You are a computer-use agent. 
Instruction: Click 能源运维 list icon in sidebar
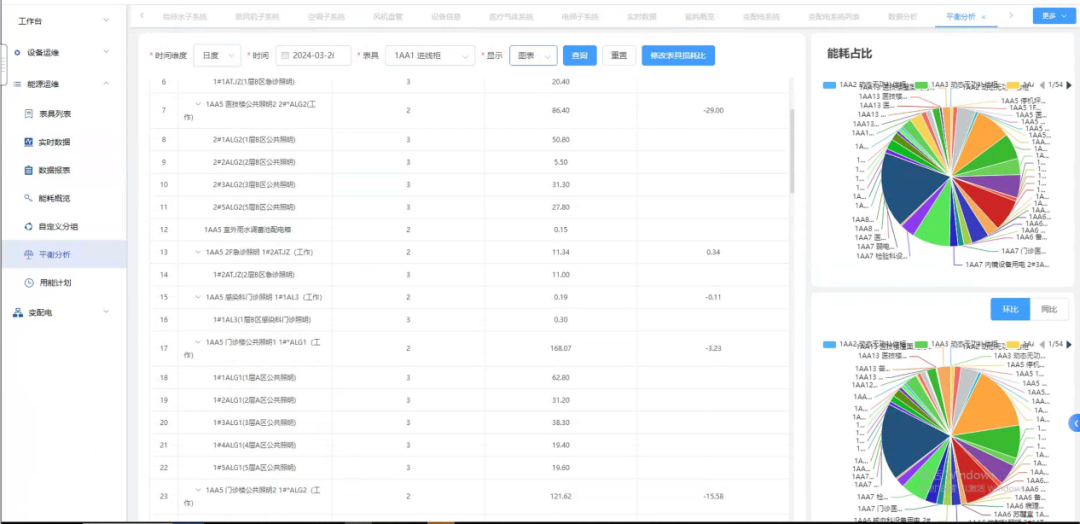[17, 84]
